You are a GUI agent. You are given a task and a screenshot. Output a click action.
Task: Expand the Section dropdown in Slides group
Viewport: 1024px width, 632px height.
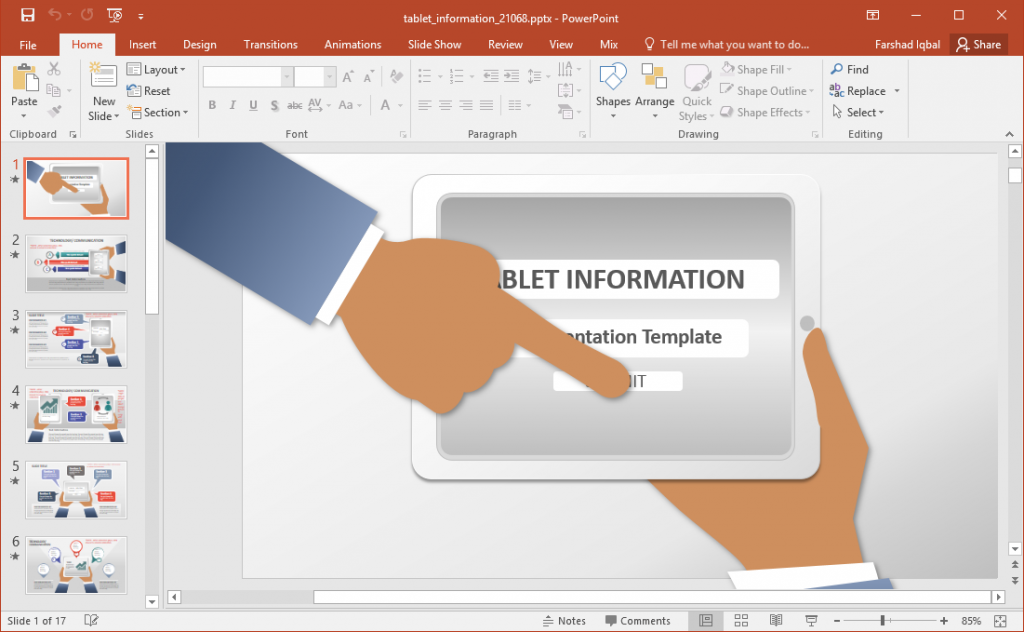(x=158, y=112)
